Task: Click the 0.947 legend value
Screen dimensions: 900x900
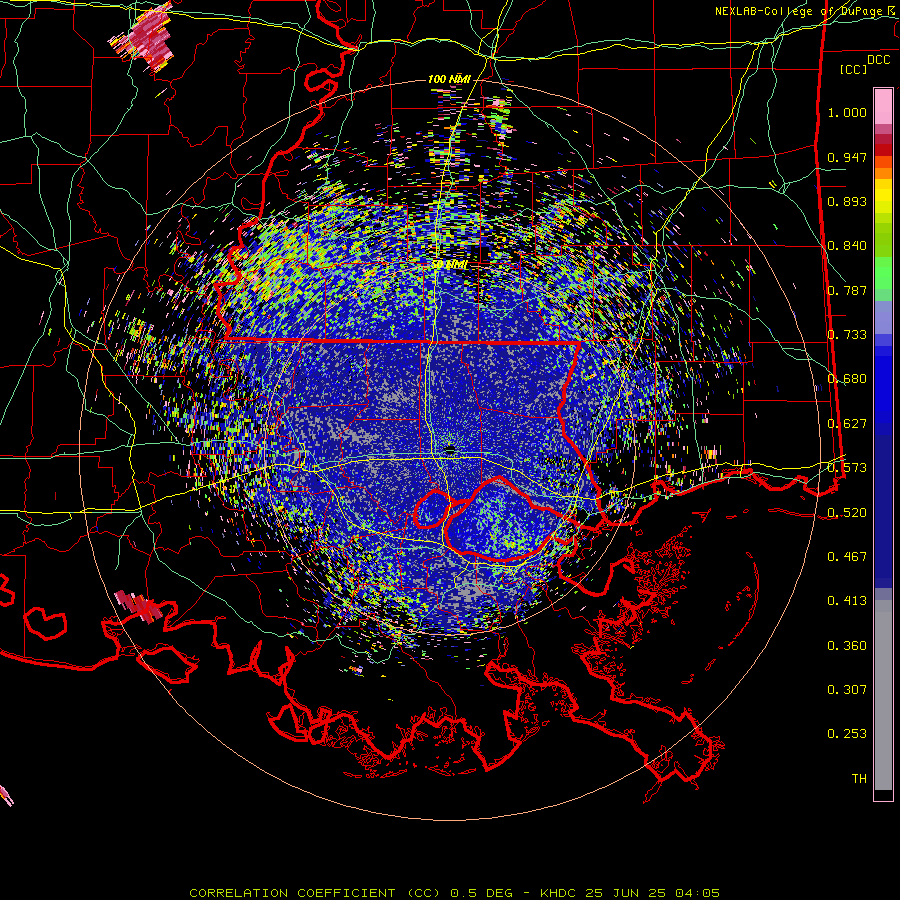Action: coord(847,157)
